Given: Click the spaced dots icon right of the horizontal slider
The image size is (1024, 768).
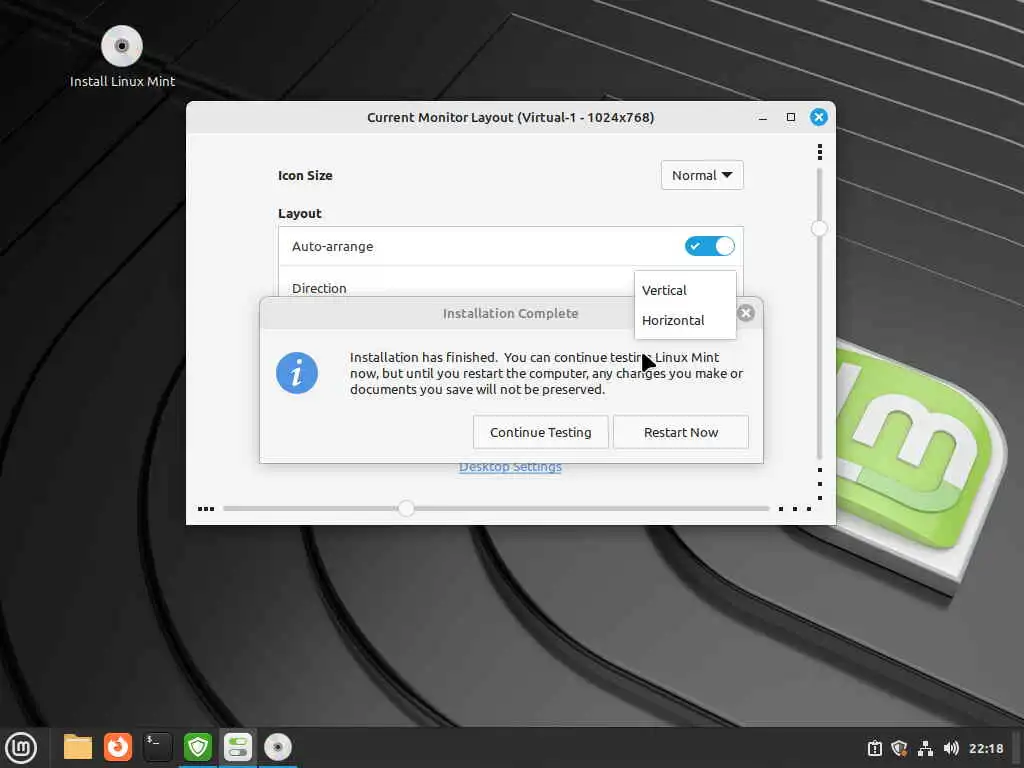Looking at the screenshot, I should (x=795, y=509).
